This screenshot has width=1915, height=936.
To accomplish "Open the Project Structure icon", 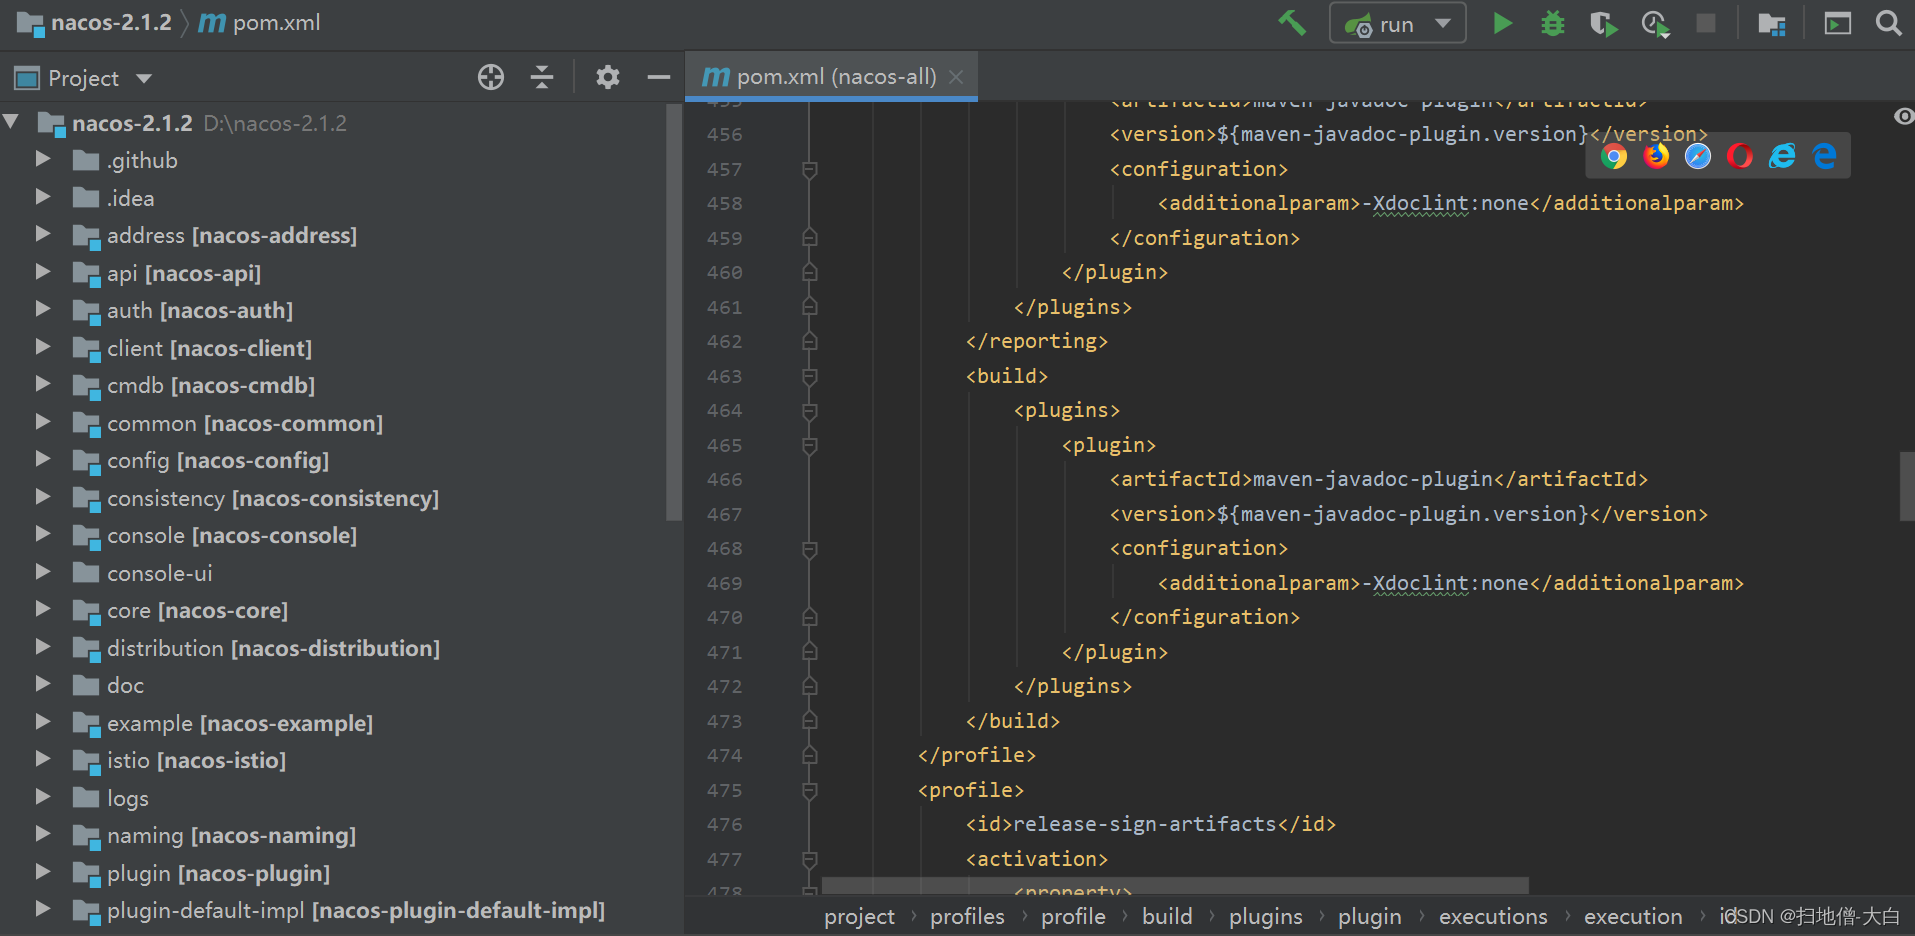I will (x=1772, y=23).
